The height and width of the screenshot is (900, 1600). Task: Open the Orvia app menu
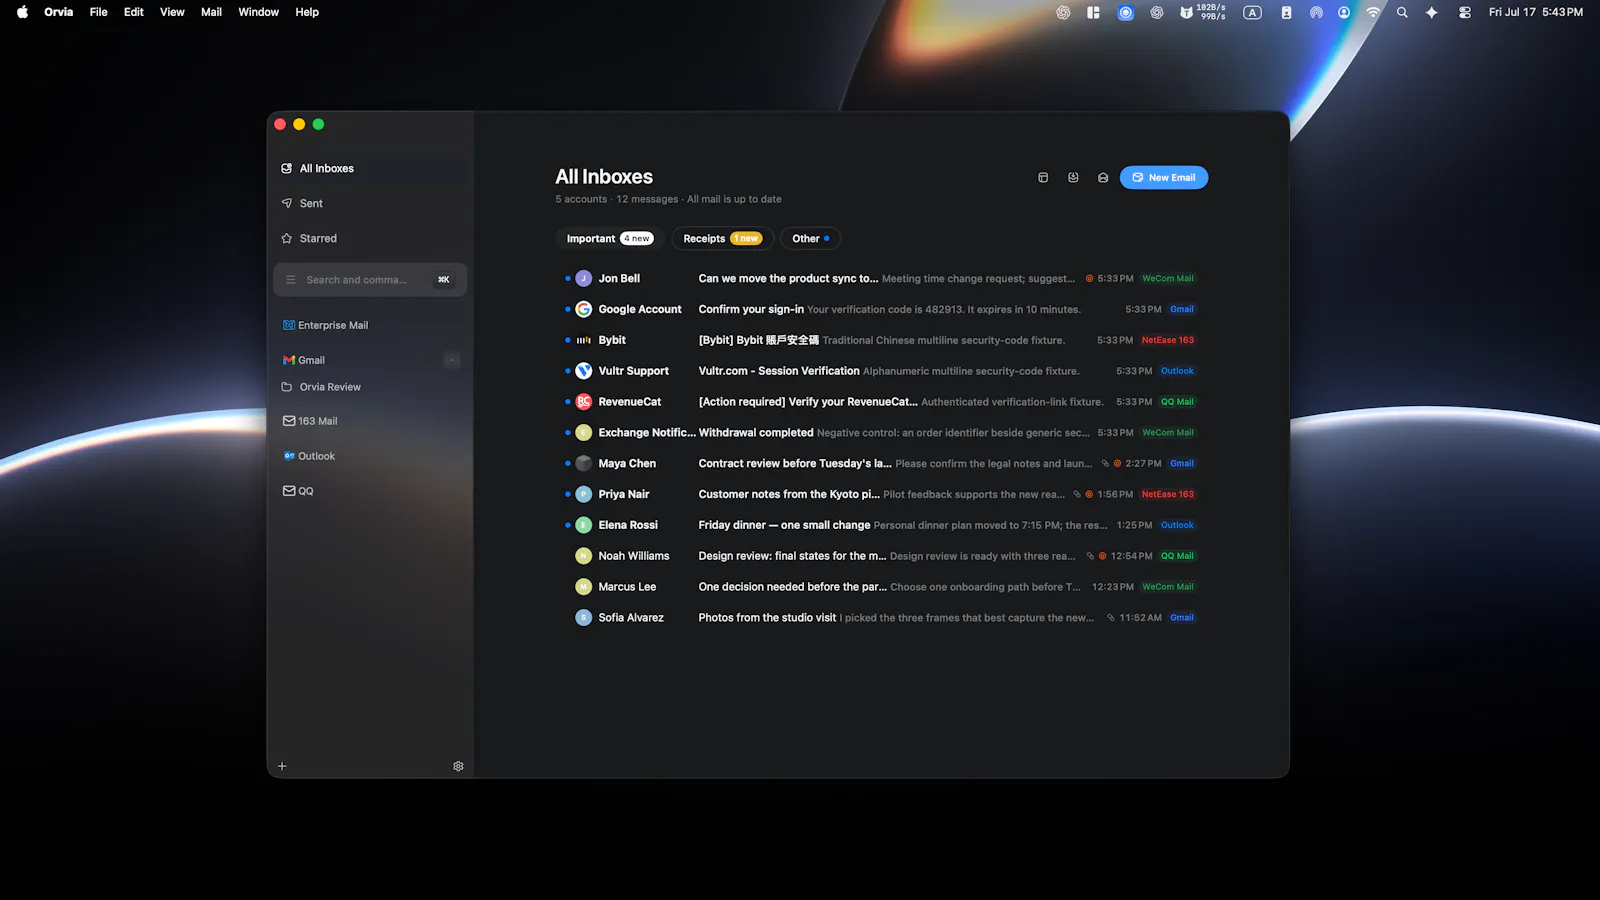click(x=58, y=12)
